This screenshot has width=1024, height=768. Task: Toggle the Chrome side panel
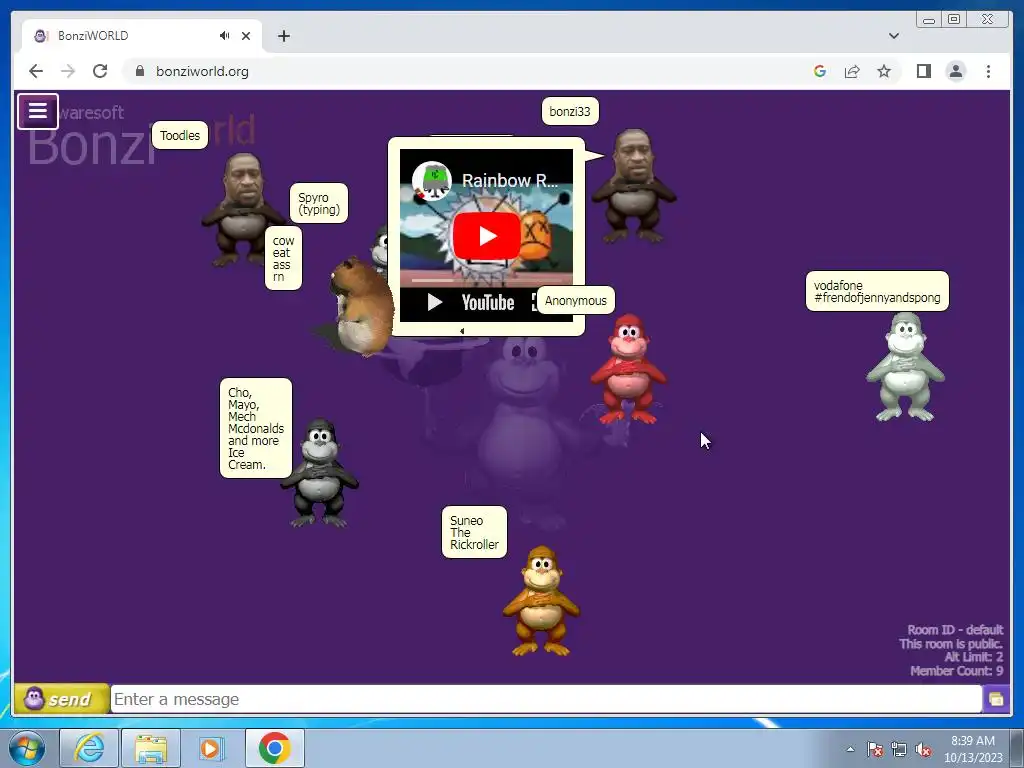923,71
